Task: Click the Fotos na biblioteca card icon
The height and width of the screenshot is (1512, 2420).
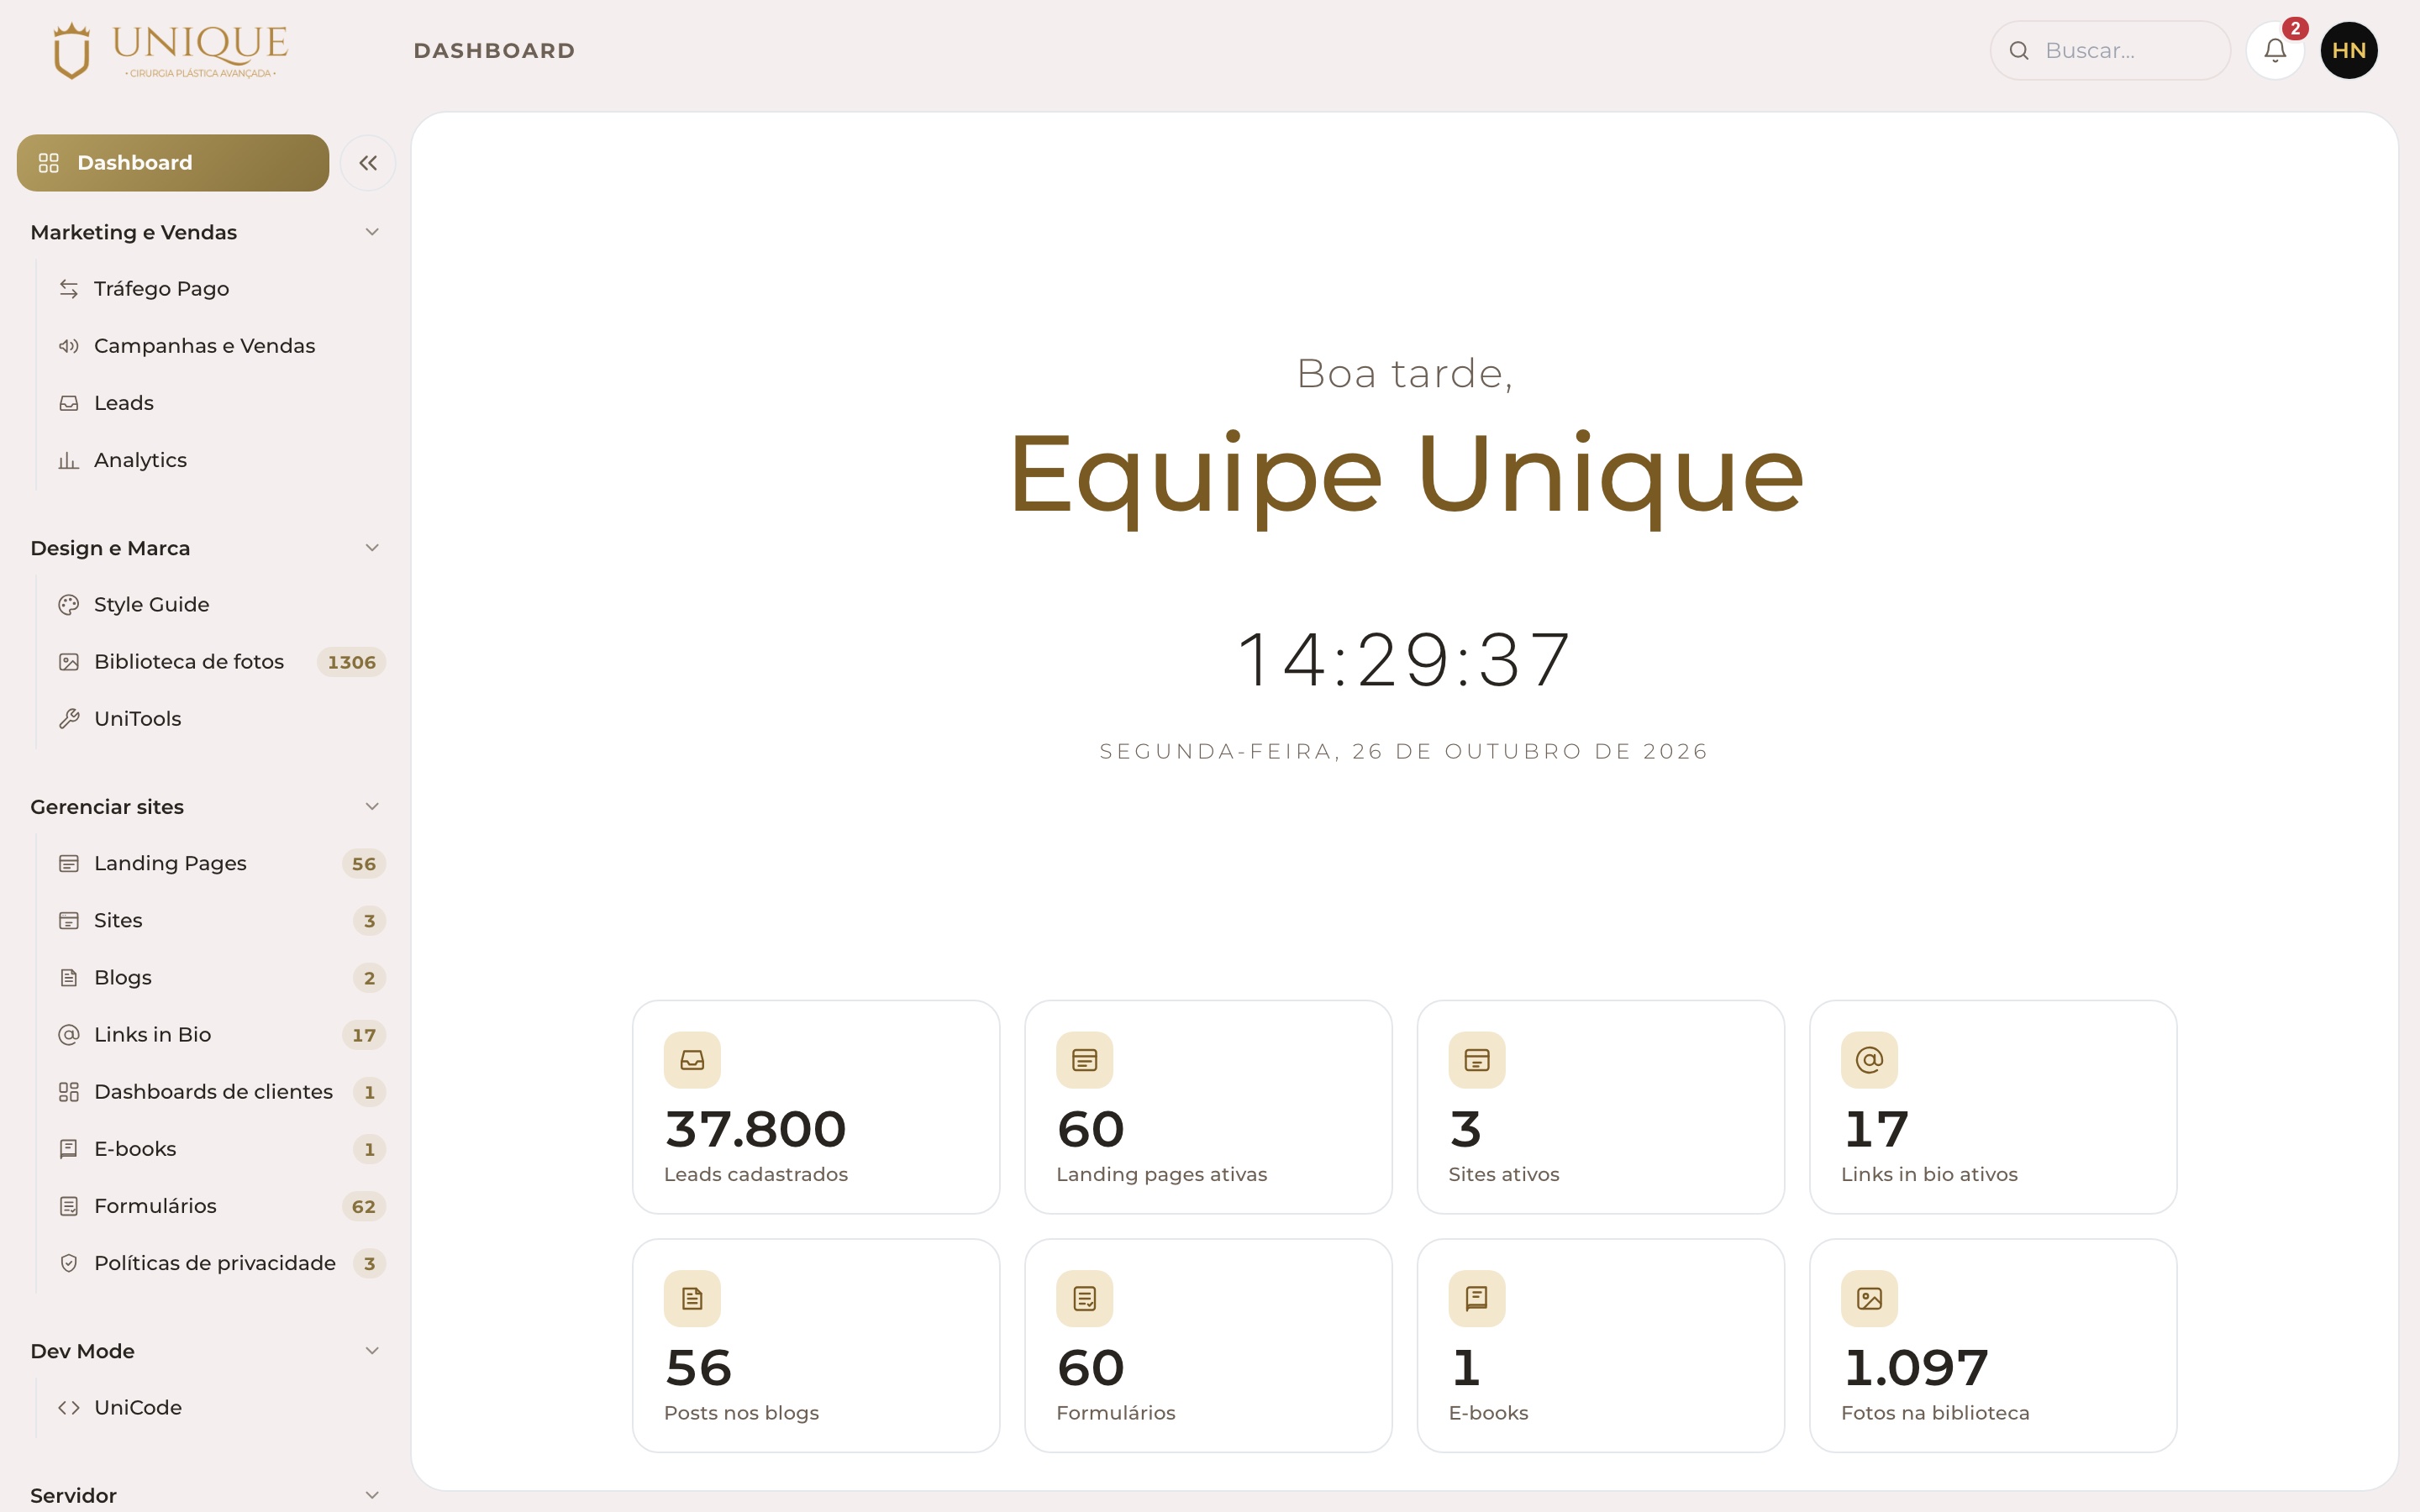Action: pos(1869,1298)
